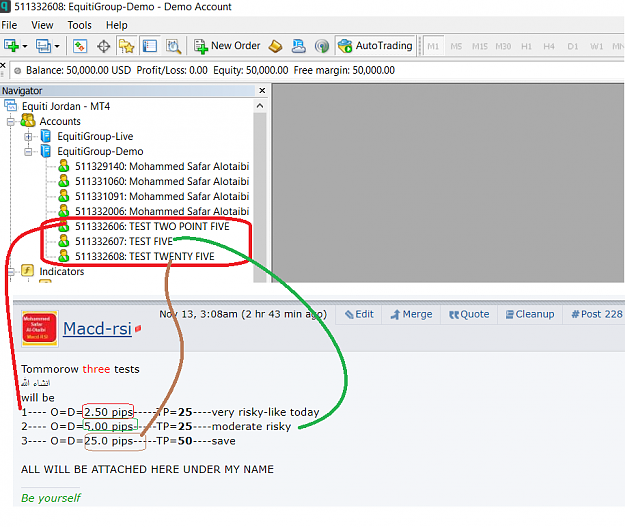Viewport: 625px width, 527px height.
Task: Select account 511332006 Mohammed Safar Alotaibi
Action: [162, 211]
